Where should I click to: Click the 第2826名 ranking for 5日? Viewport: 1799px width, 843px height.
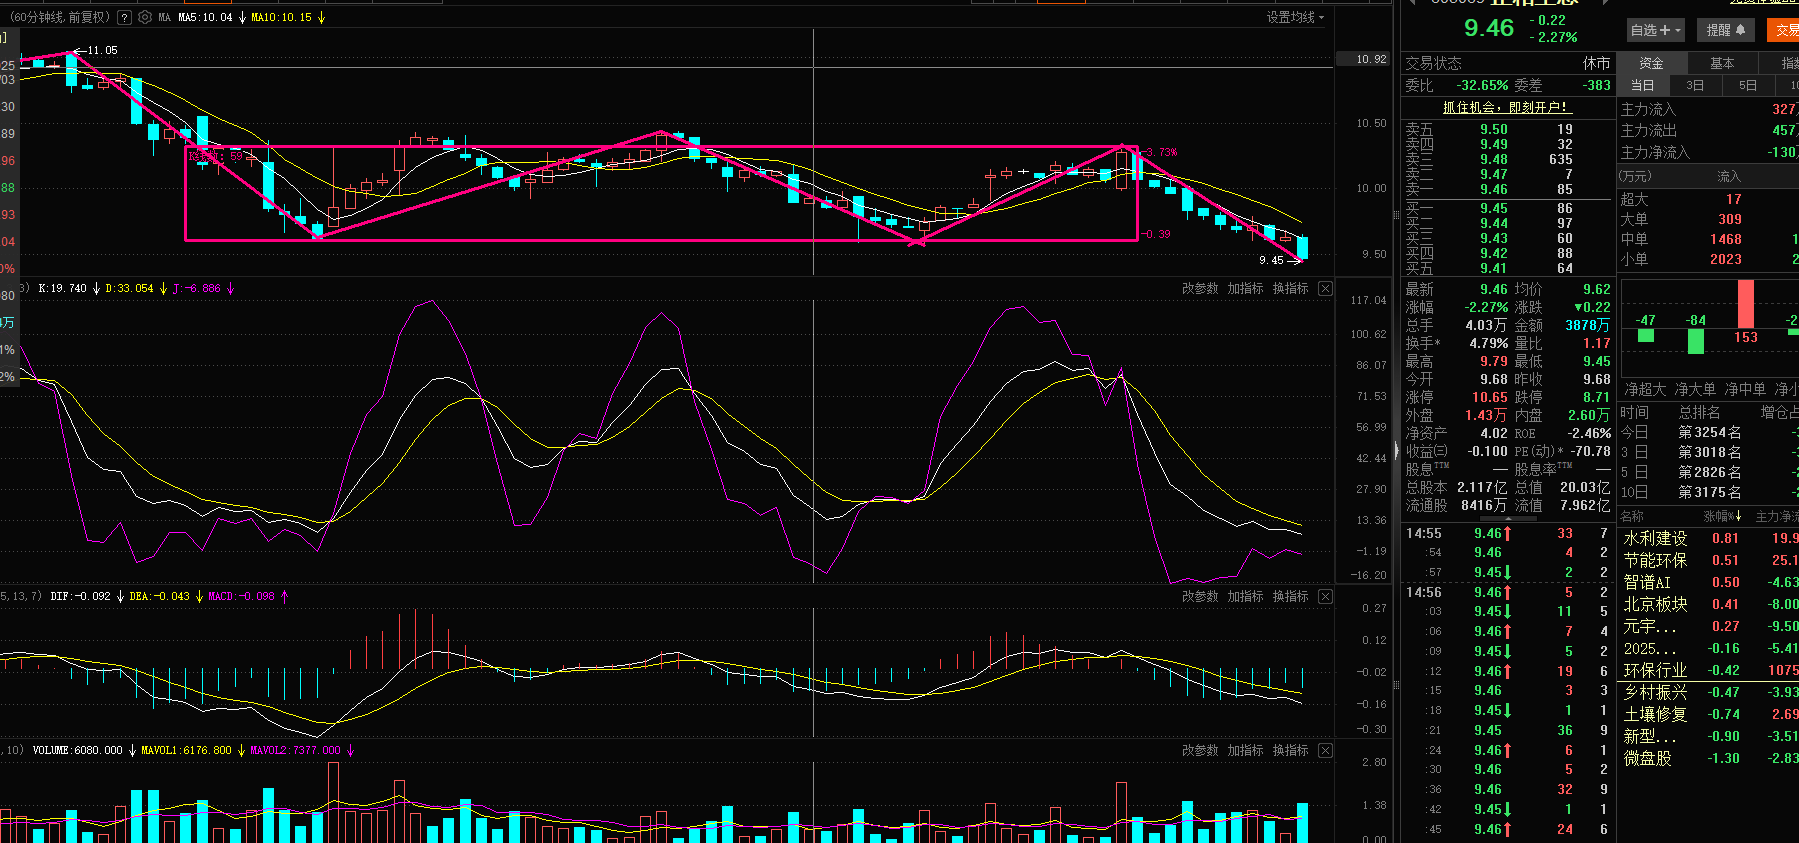pyautogui.click(x=1709, y=472)
